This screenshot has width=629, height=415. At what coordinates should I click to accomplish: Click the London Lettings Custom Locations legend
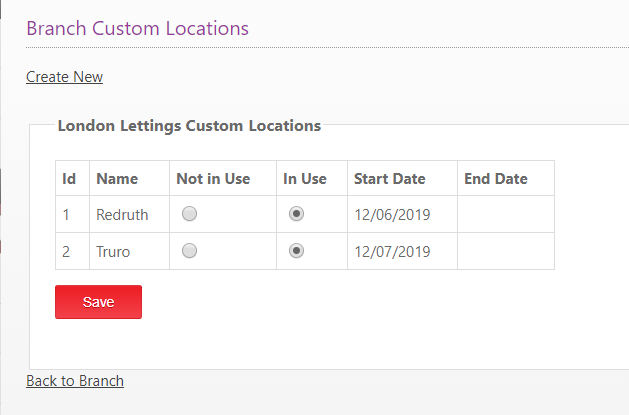tap(189, 126)
